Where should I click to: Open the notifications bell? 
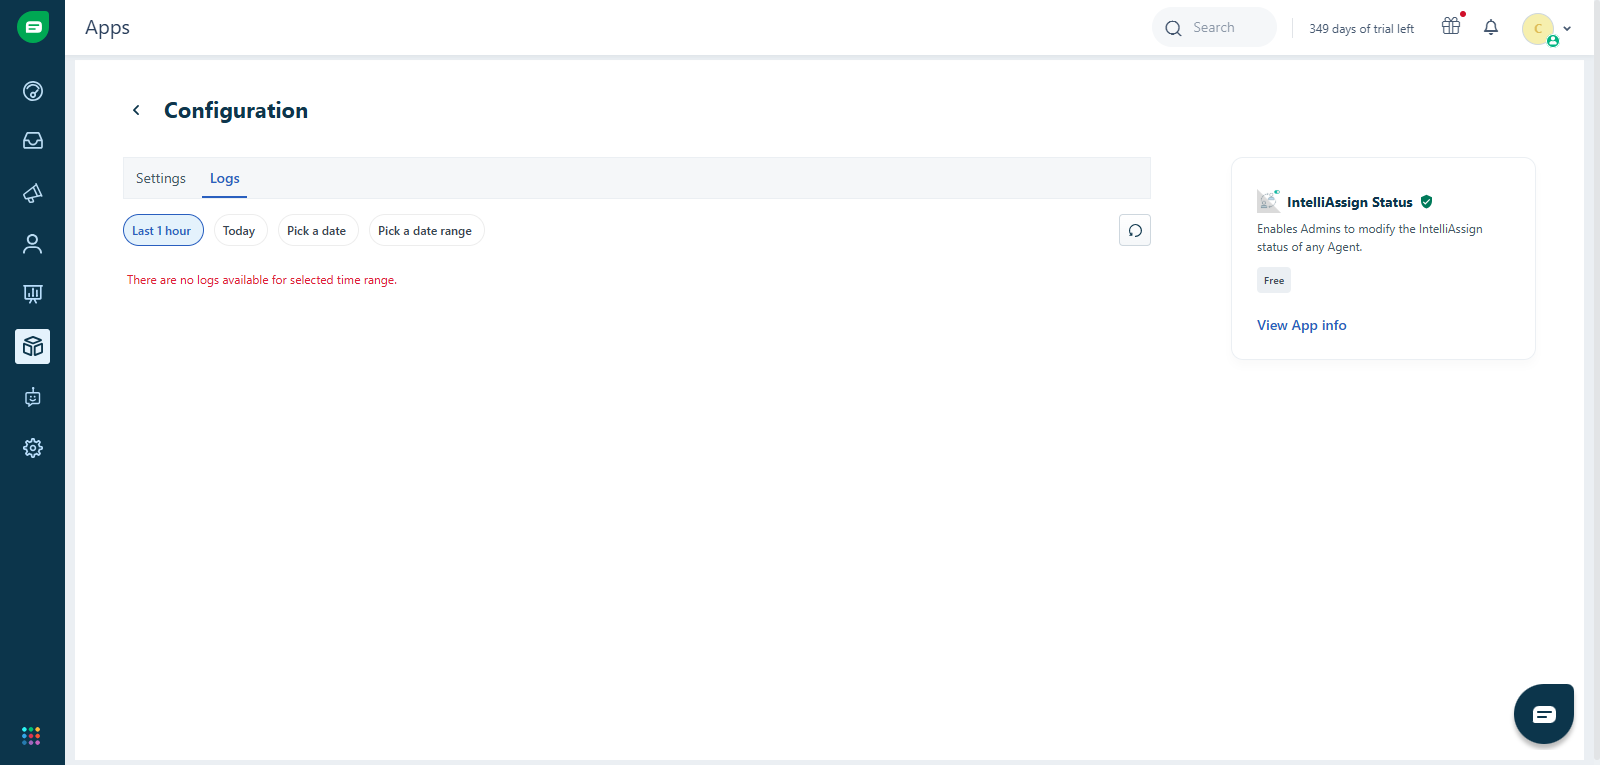(x=1491, y=28)
